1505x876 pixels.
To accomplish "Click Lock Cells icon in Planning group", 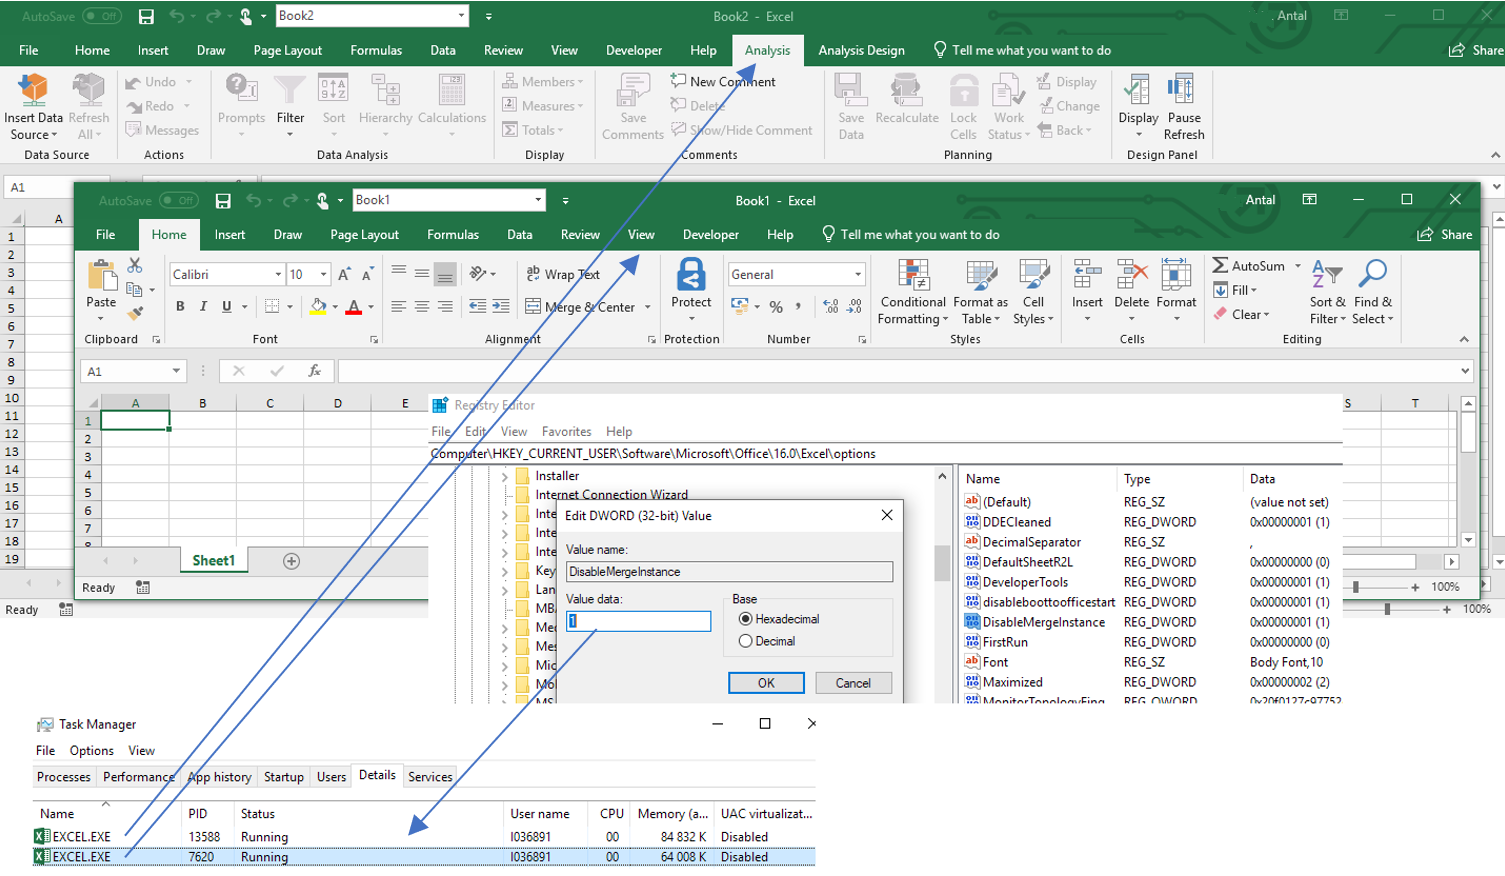I will click(963, 92).
